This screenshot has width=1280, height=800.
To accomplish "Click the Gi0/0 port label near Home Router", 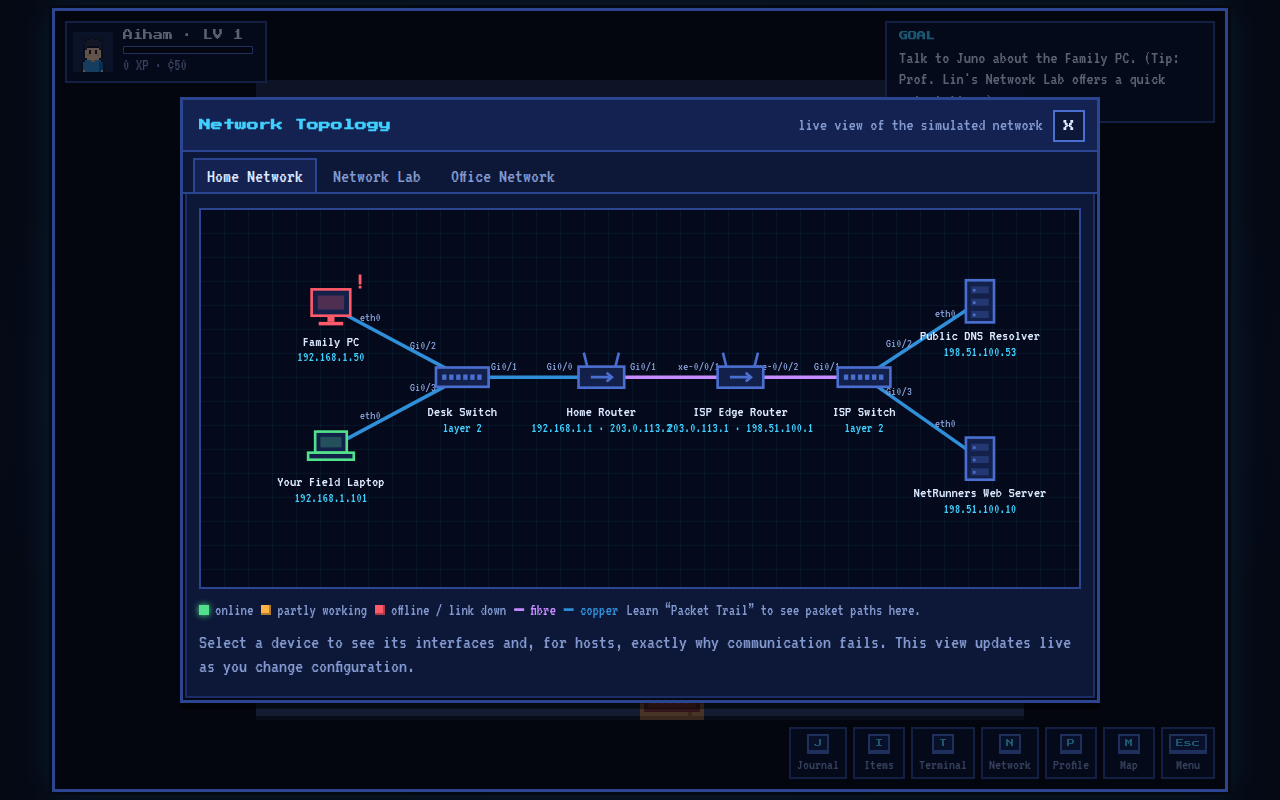I will click(560, 367).
